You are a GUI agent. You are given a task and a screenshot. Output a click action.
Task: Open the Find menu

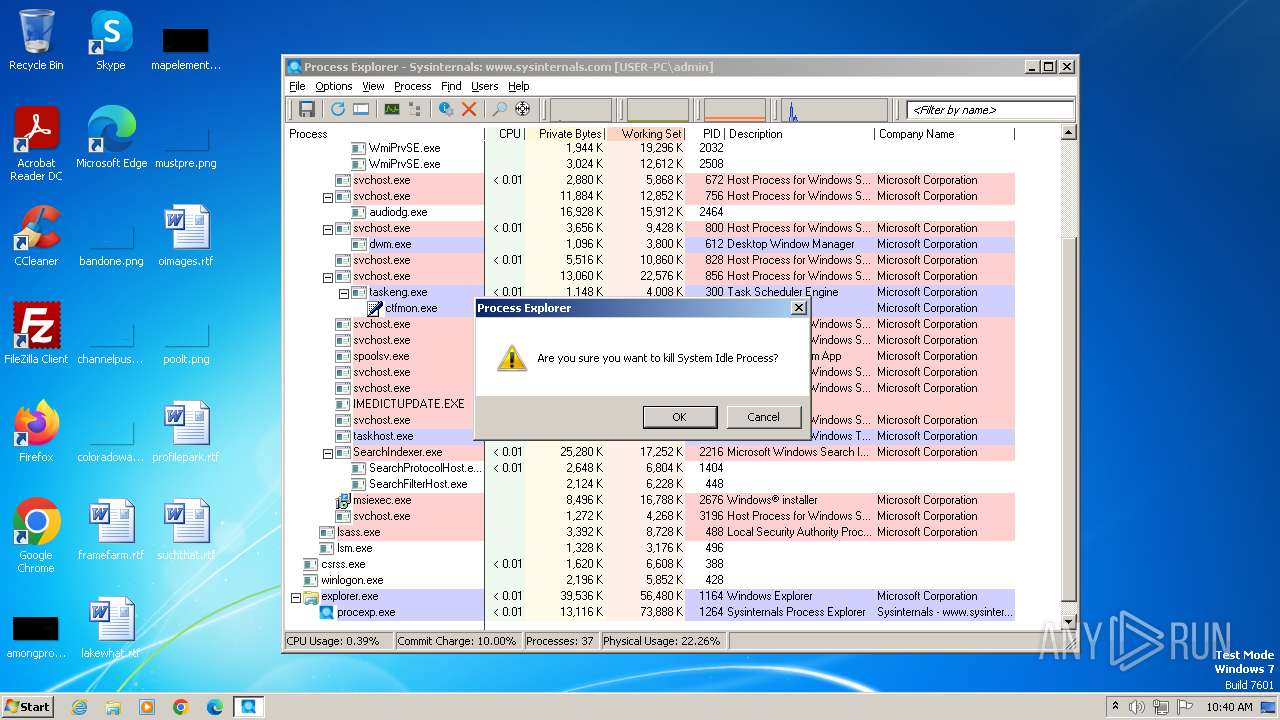[451, 86]
